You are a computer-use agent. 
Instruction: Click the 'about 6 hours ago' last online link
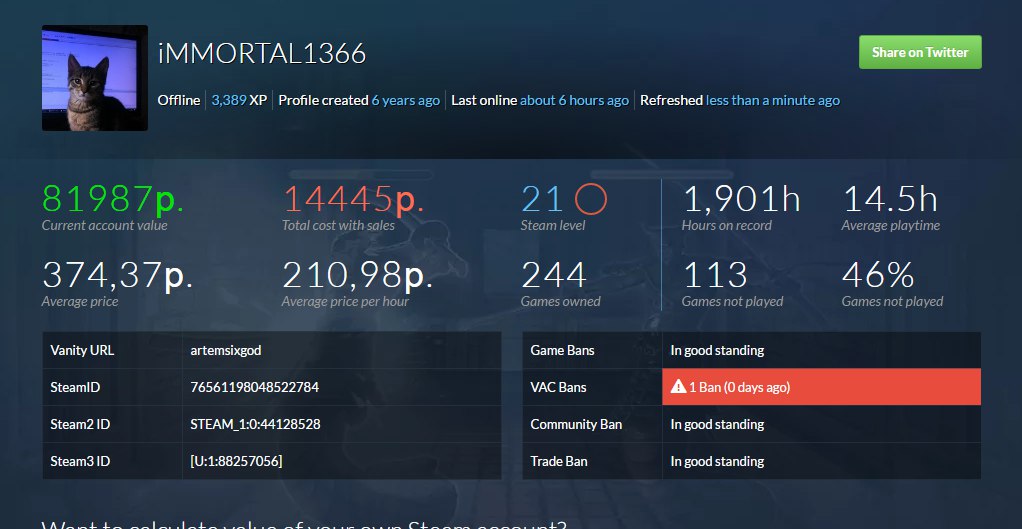coord(574,100)
